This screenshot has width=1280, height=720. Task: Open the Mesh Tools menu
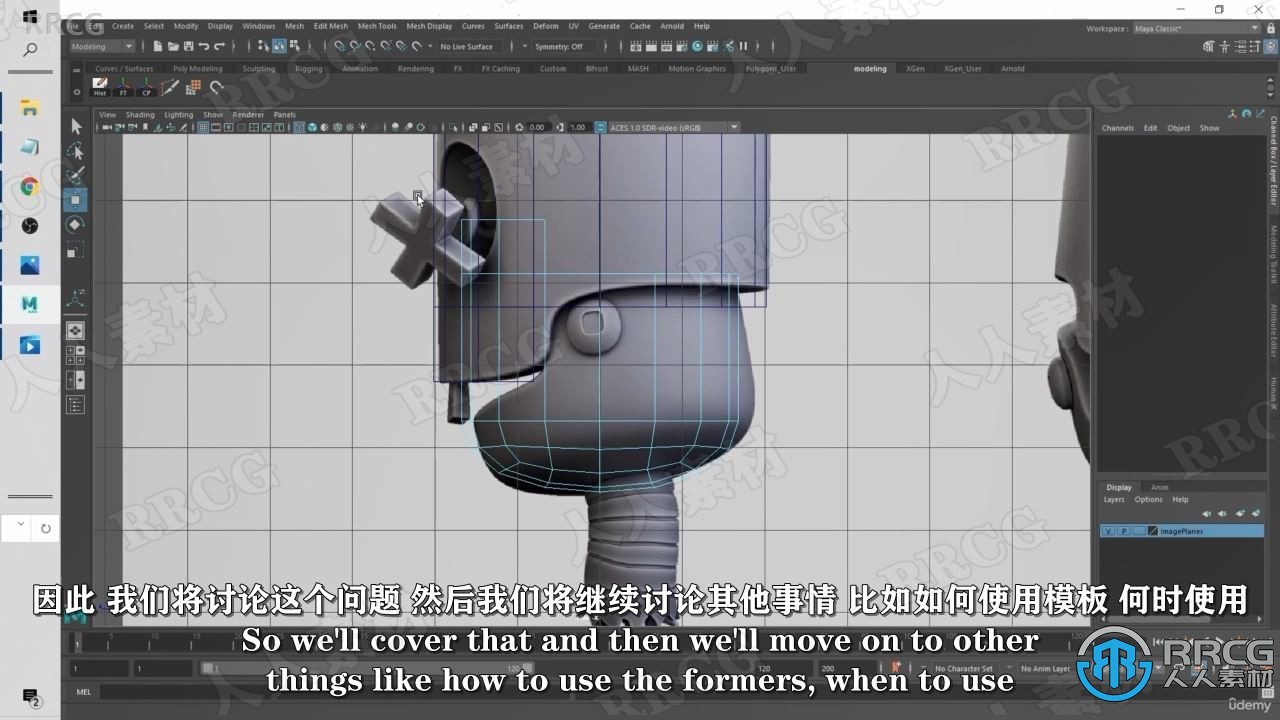coord(377,26)
